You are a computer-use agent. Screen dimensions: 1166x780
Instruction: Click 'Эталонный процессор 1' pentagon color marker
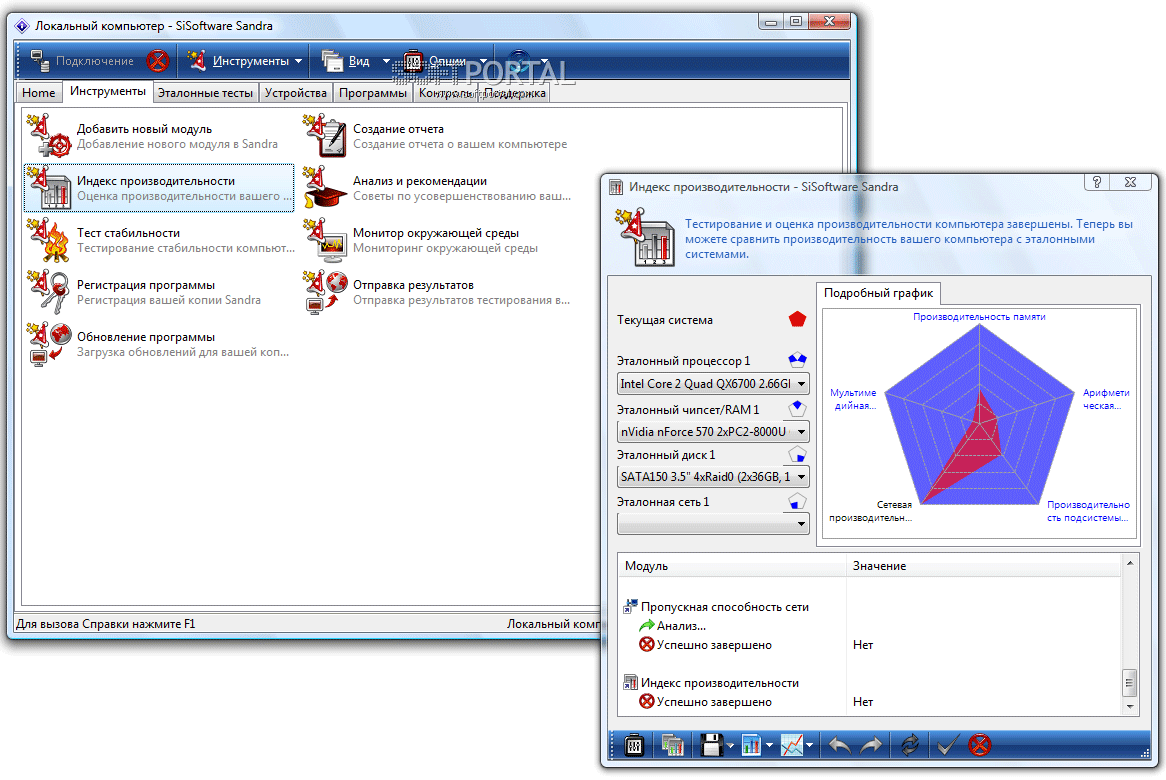click(797, 361)
